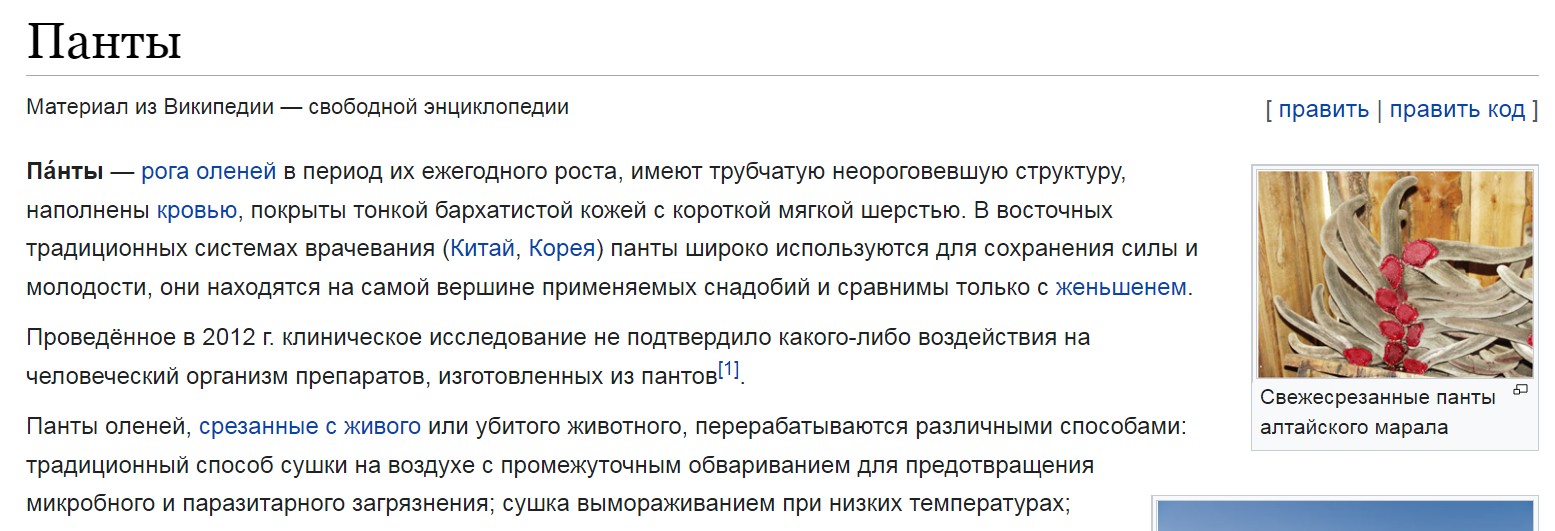
Task: Open the 'женьшенем' link
Action: point(1120,288)
